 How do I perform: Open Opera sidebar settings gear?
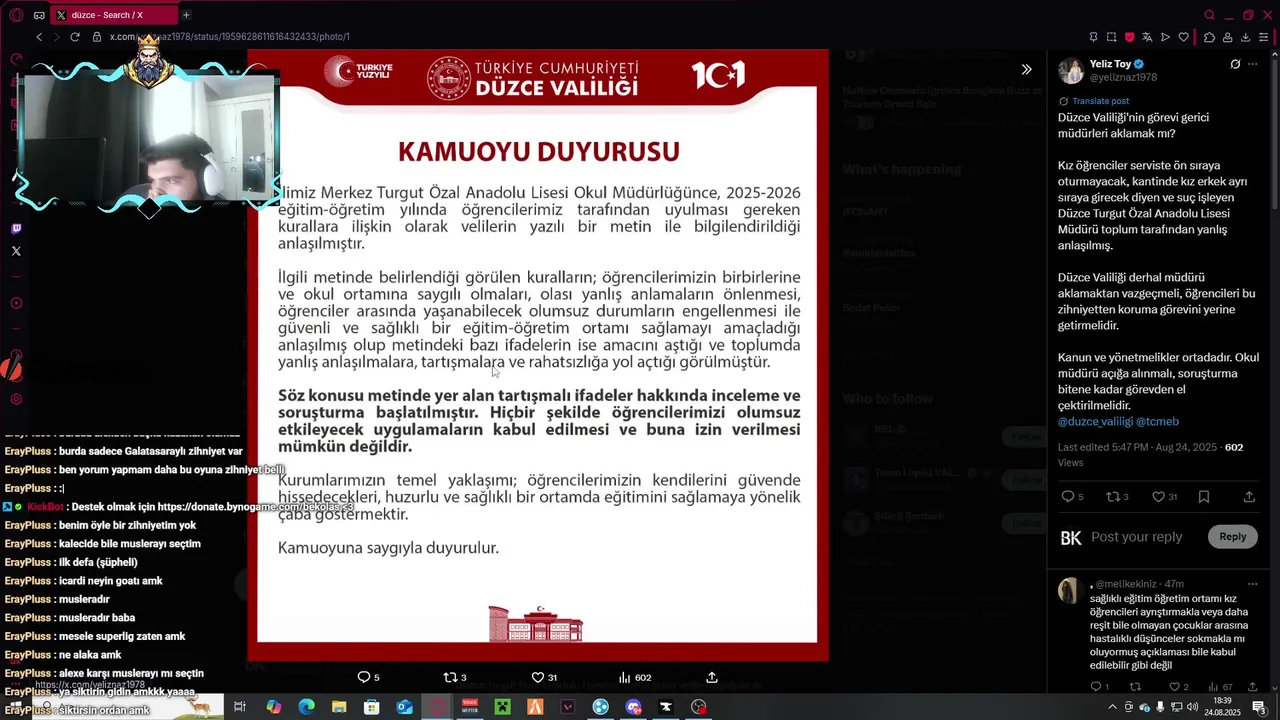16,399
